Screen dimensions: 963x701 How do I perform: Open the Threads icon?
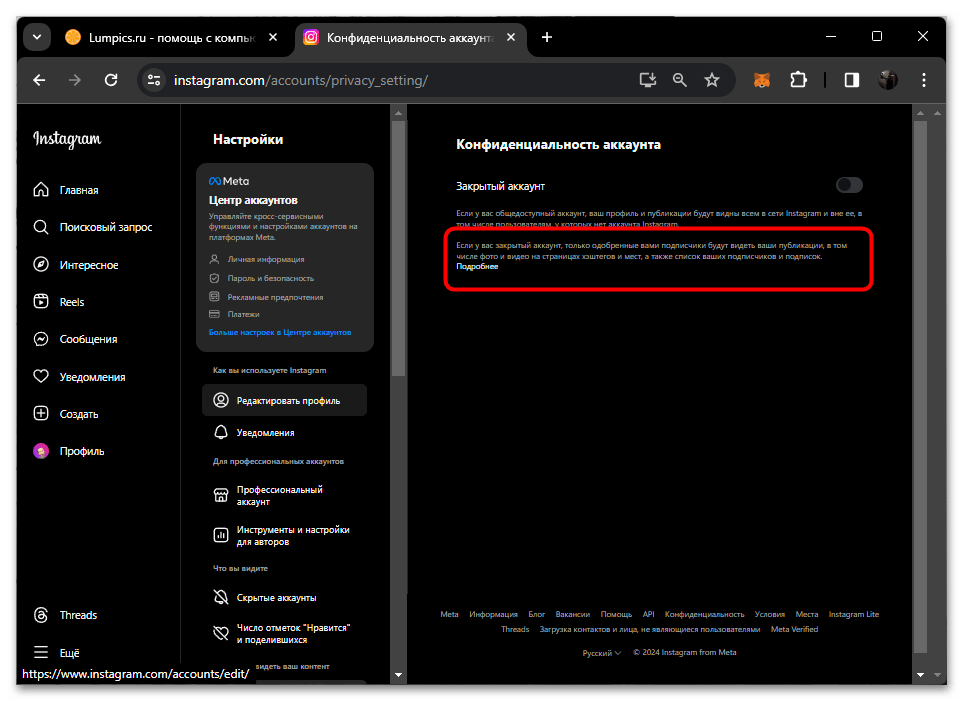coord(41,615)
